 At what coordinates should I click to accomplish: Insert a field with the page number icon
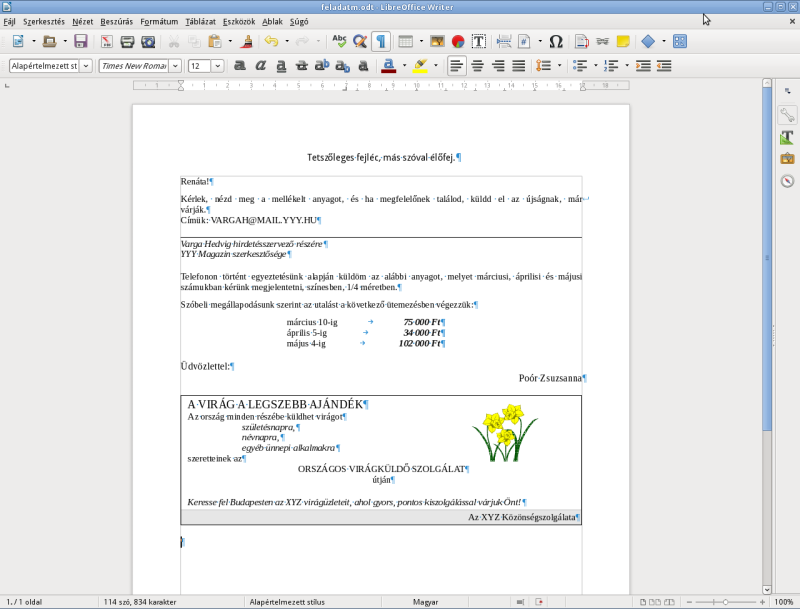524,41
